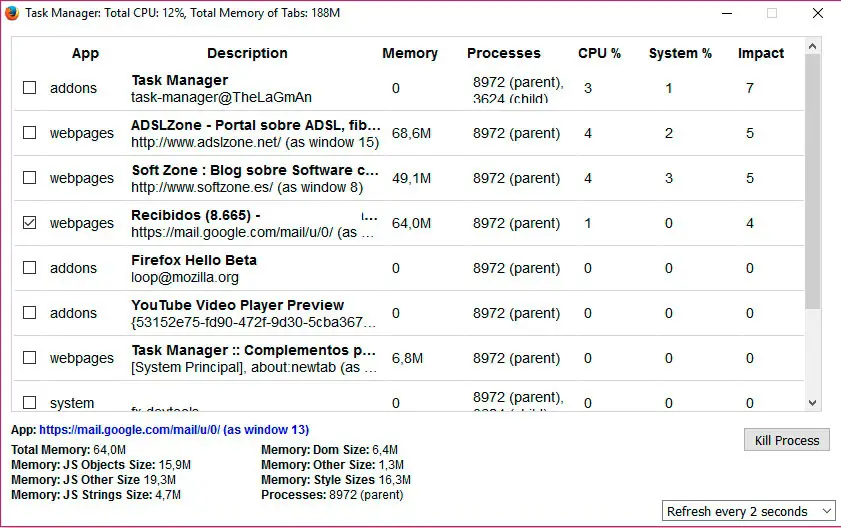Select the system row checkbox

[x=29, y=402]
